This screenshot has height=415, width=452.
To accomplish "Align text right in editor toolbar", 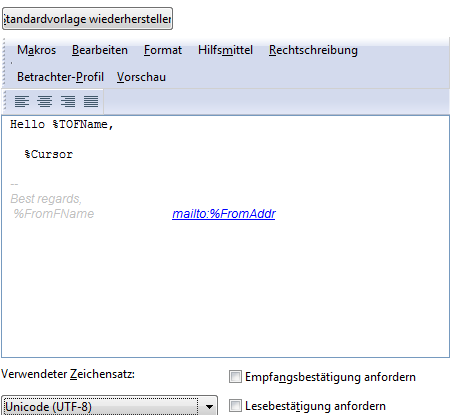I will 68,101.
